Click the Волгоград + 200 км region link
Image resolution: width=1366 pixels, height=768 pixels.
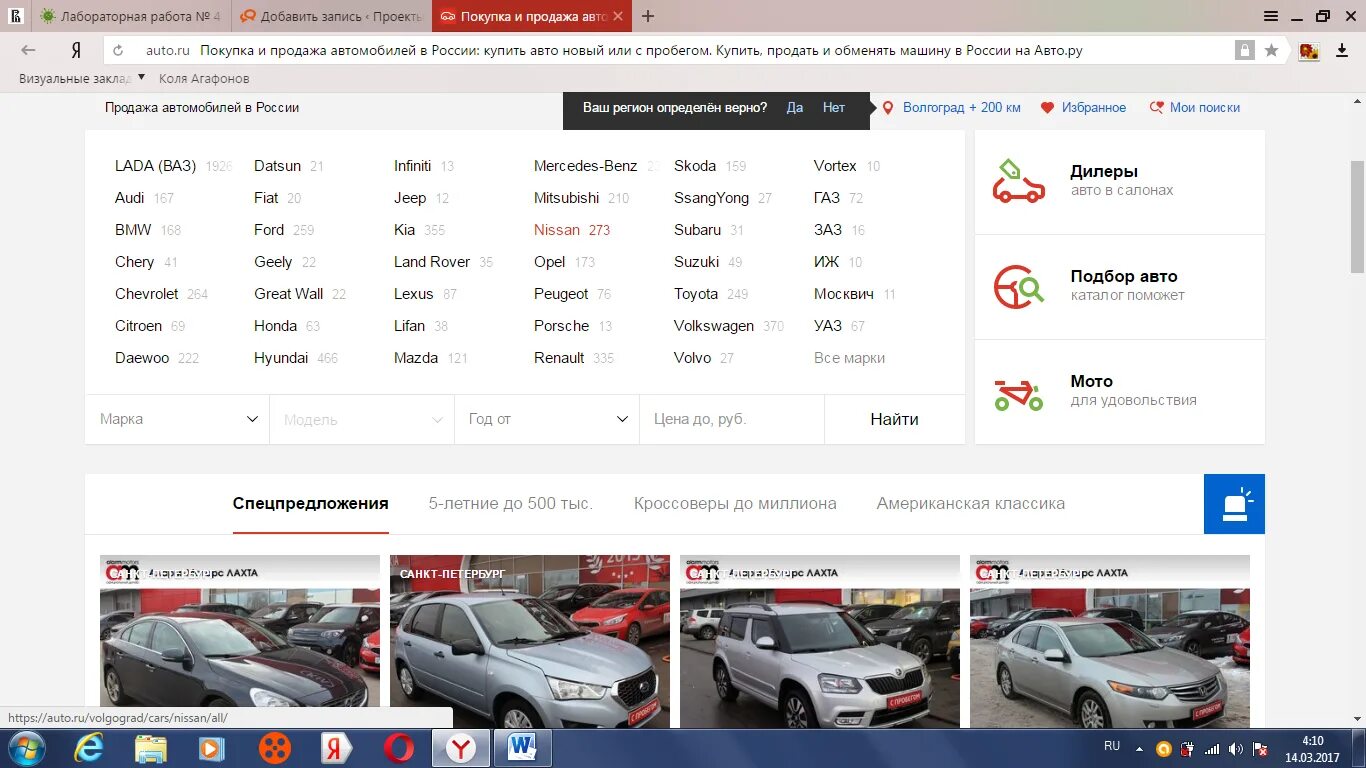click(962, 108)
